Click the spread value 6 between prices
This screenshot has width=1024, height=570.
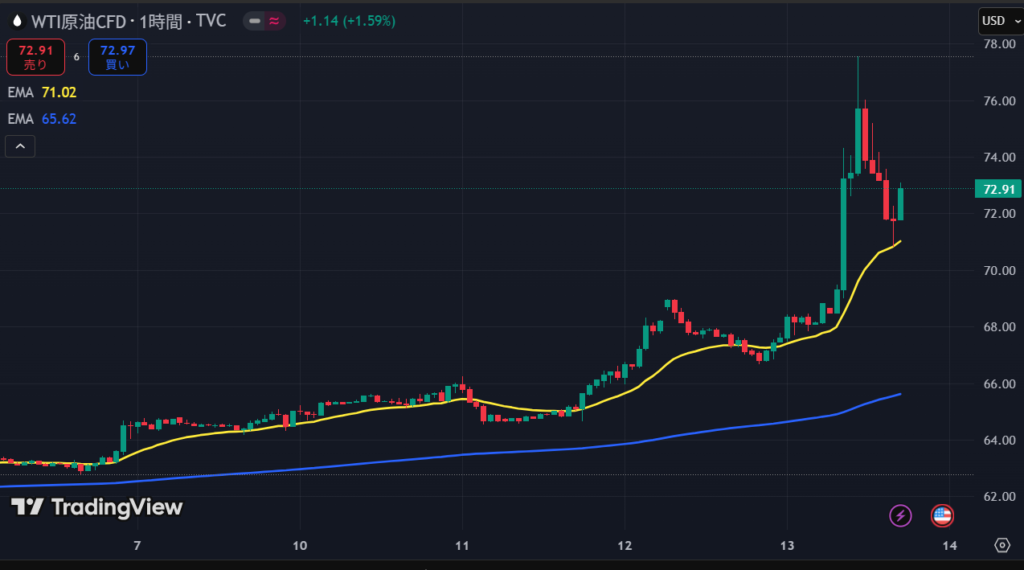coord(76,57)
